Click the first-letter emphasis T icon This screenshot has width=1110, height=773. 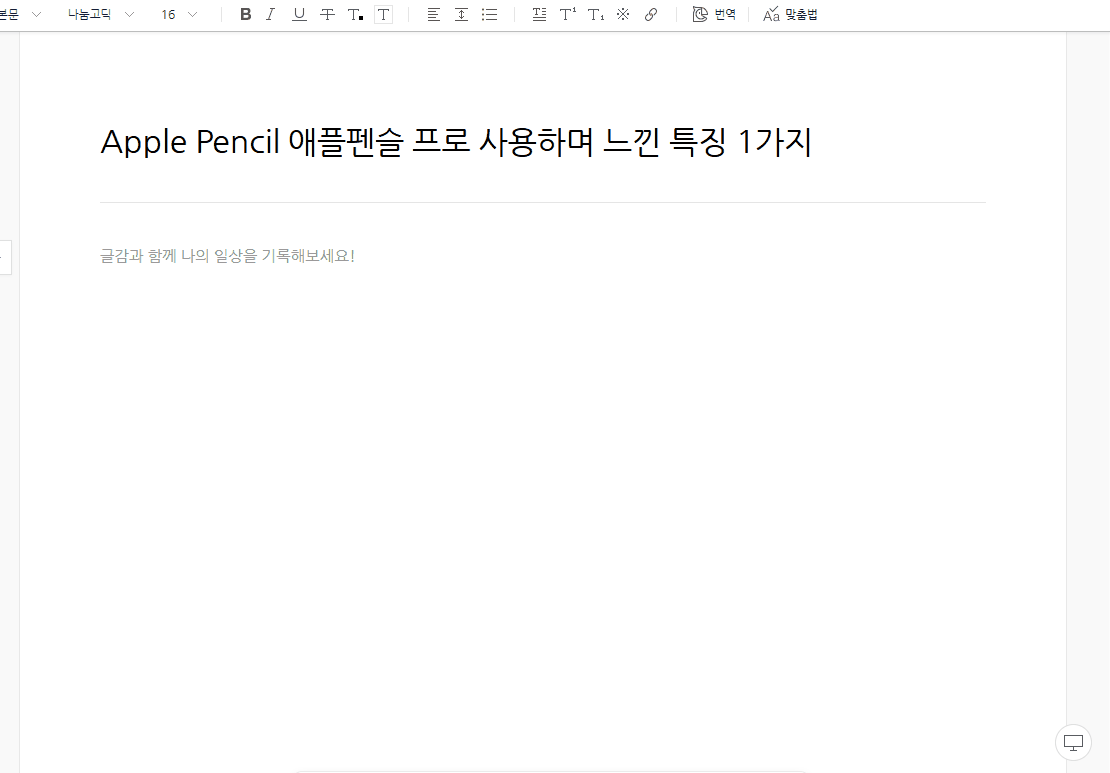click(539, 14)
